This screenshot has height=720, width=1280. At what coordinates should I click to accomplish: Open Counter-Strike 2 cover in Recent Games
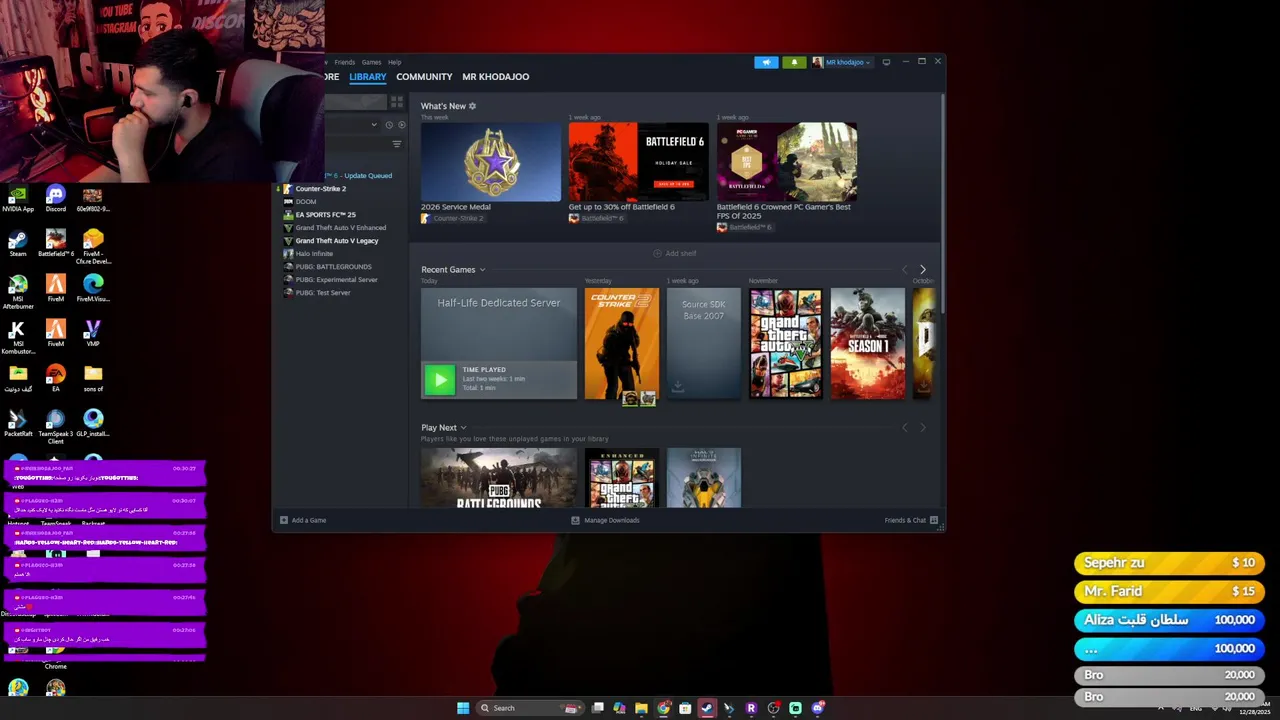click(x=622, y=344)
